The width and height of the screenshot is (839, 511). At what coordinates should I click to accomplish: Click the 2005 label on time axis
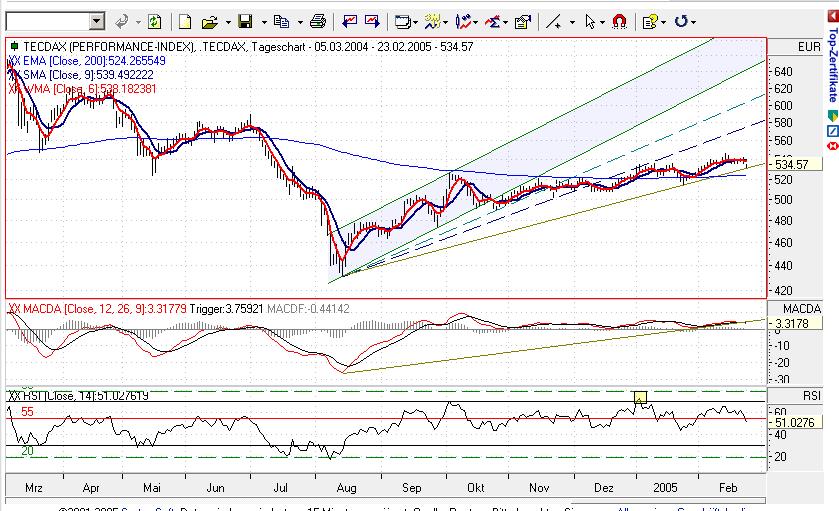coord(665,488)
